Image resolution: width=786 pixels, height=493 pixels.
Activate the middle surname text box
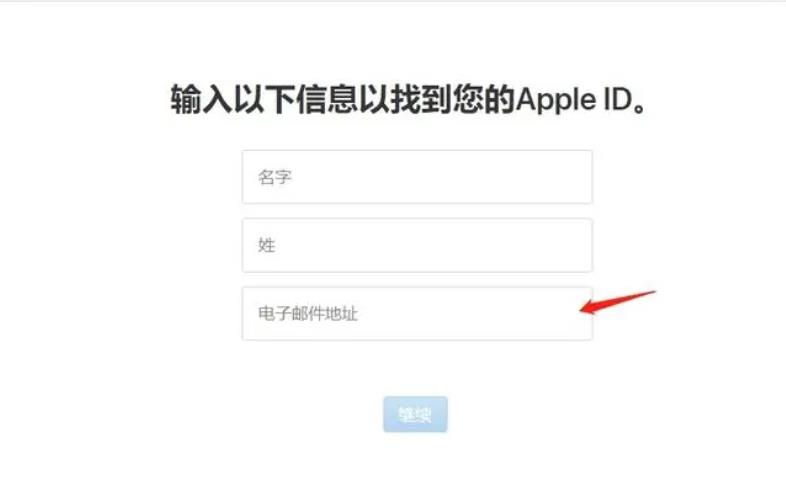[x=417, y=245]
